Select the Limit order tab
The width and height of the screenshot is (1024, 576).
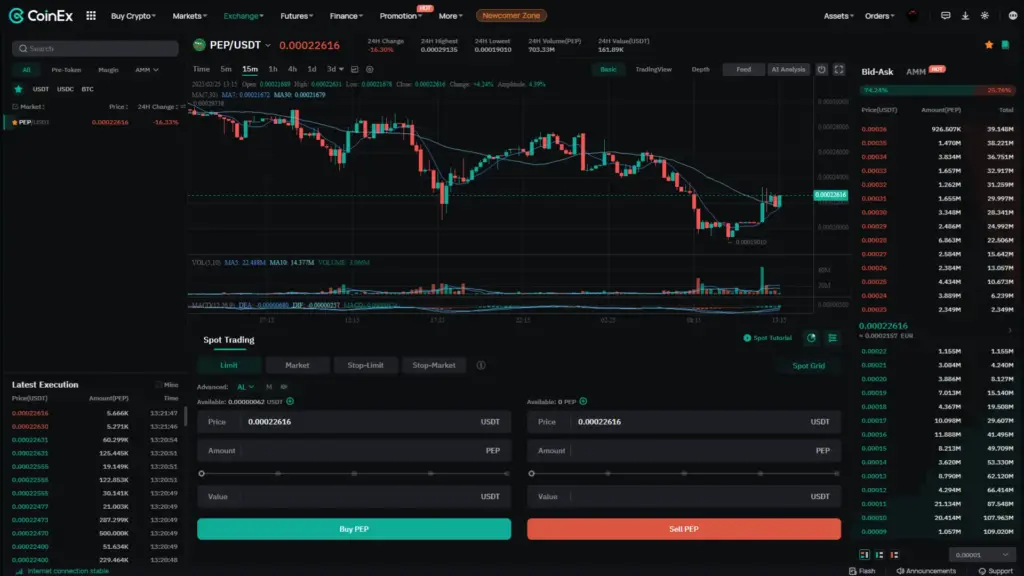coord(229,365)
